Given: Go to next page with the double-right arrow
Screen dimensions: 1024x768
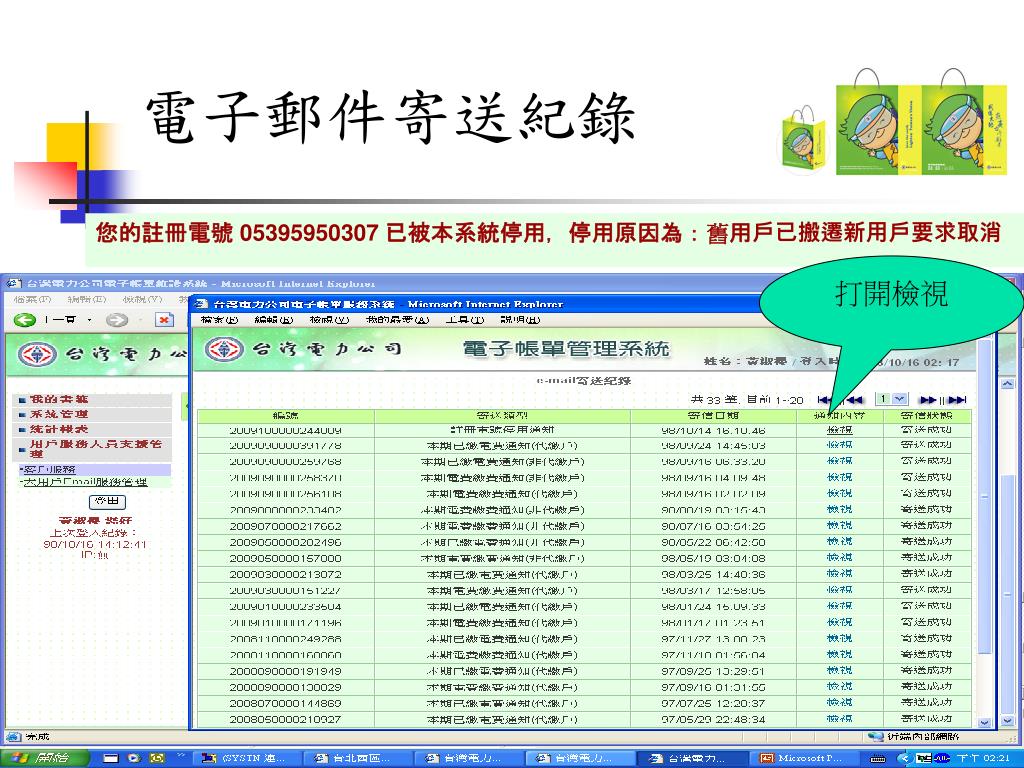Looking at the screenshot, I should 927,400.
